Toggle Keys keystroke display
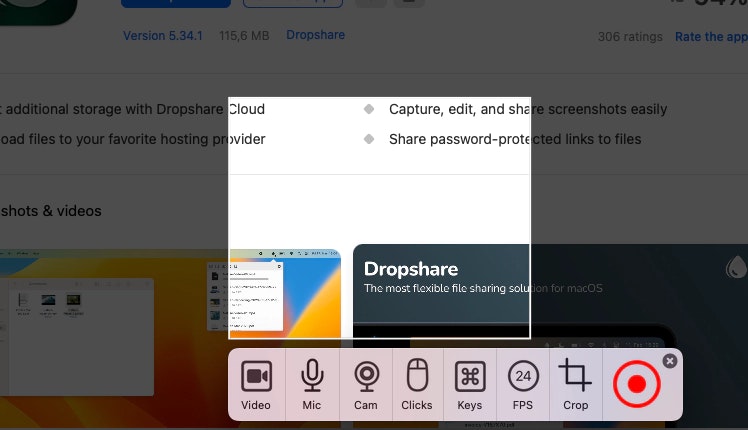The image size is (748, 430). [470, 385]
